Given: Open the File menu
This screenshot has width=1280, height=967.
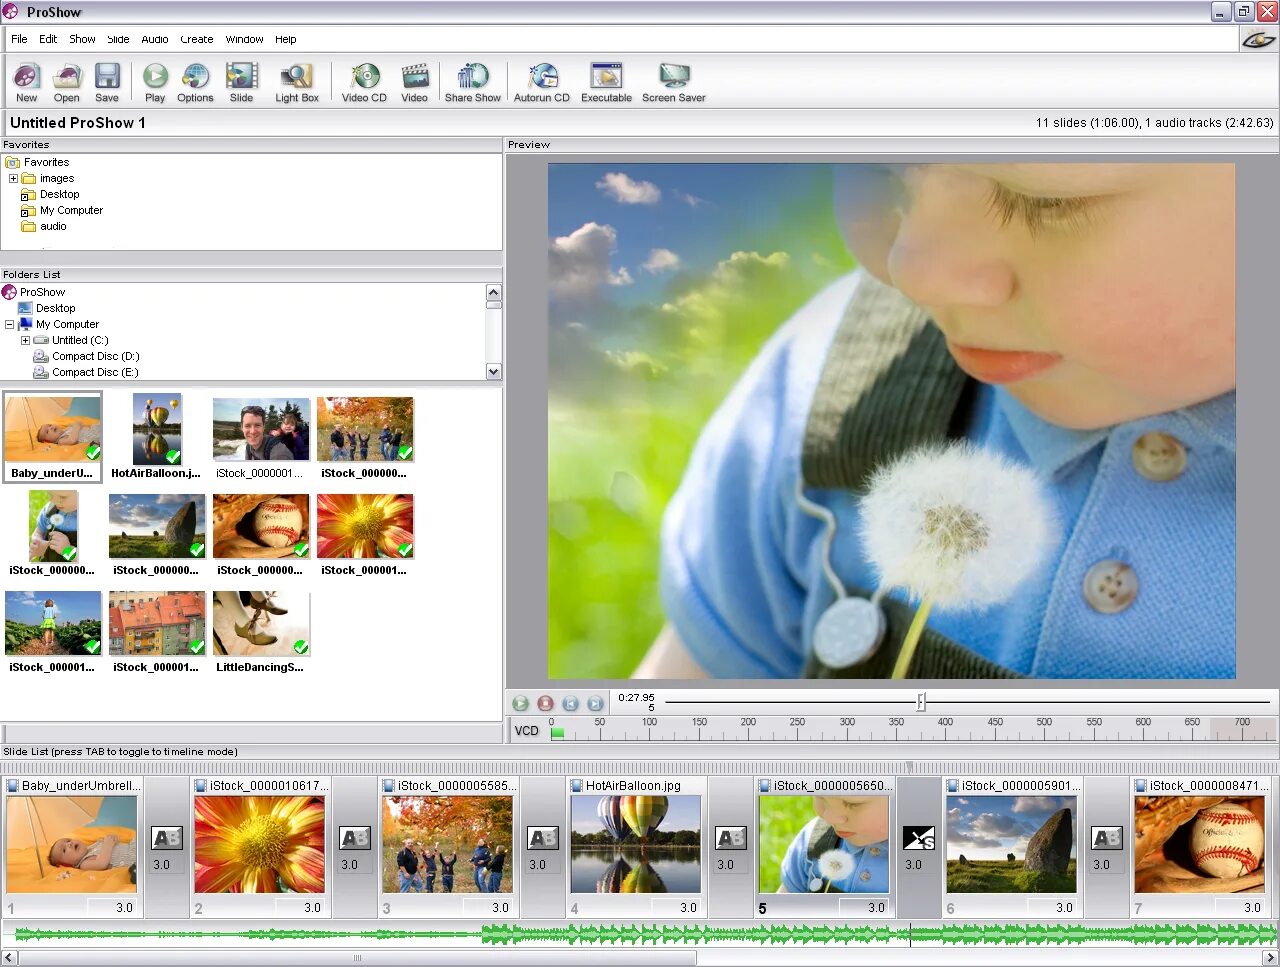Looking at the screenshot, I should coord(19,39).
